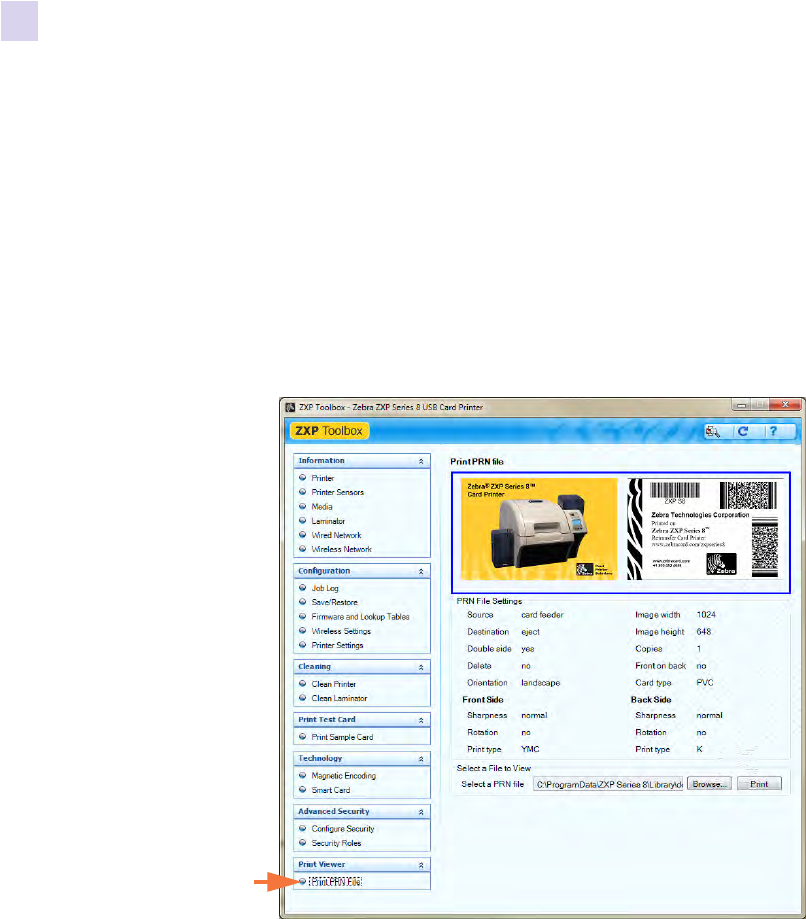This screenshot has height=919, width=806.
Task: Open Firmware and Lookup Tables
Action: [x=361, y=617]
